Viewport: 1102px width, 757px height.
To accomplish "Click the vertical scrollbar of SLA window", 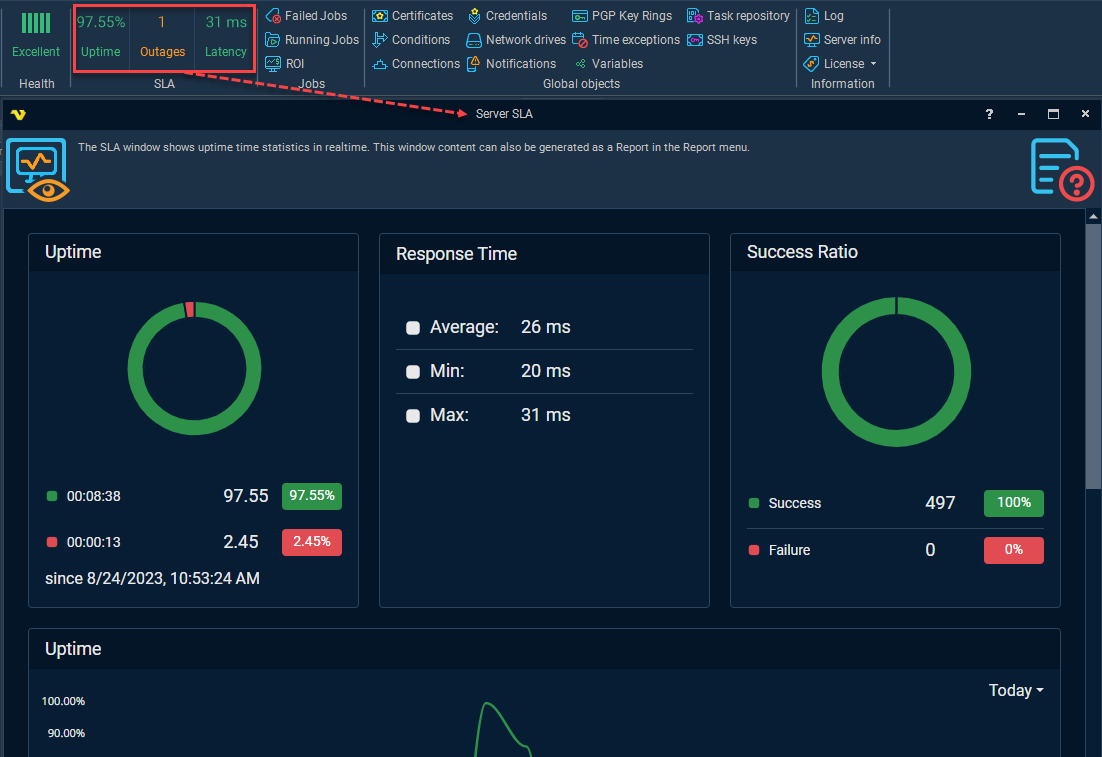I will pos(1093,350).
